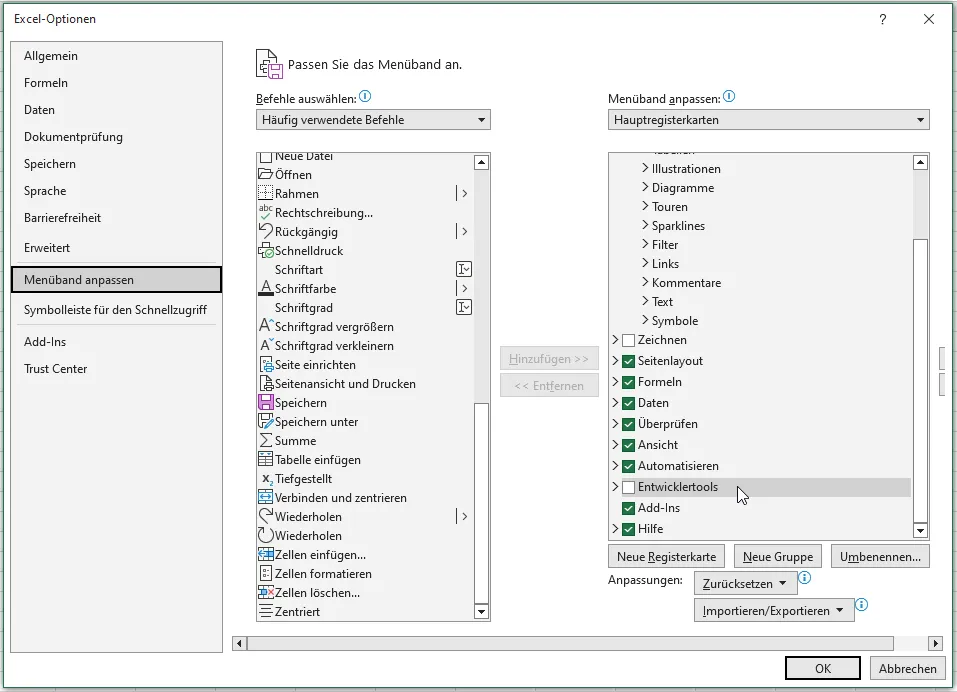Check the Zeichnen tab checkbox
957x692 pixels.
[x=628, y=340]
